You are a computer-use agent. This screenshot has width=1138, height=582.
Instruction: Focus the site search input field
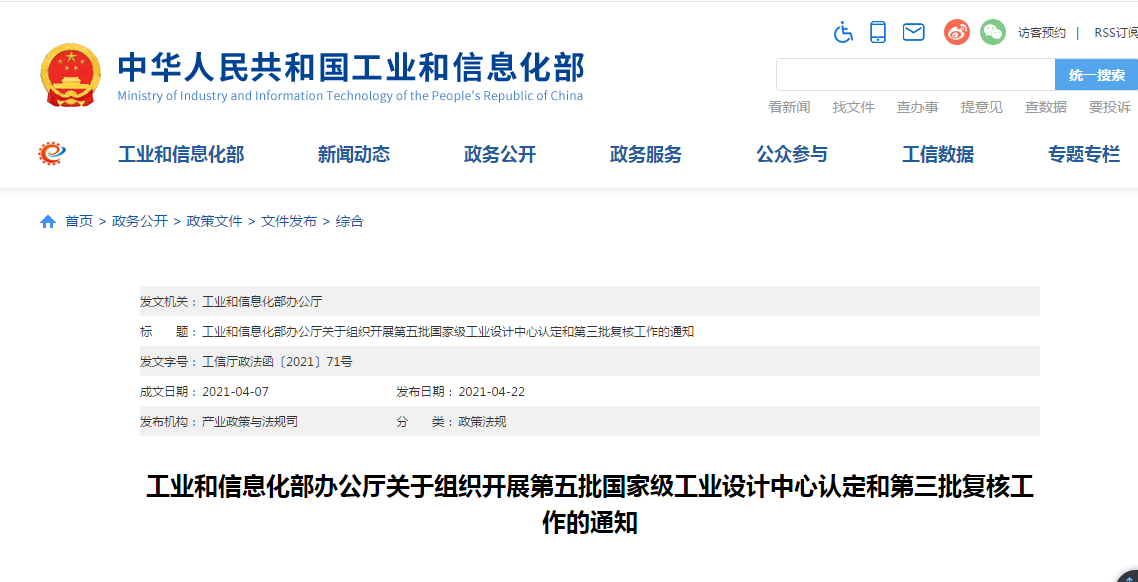point(915,75)
